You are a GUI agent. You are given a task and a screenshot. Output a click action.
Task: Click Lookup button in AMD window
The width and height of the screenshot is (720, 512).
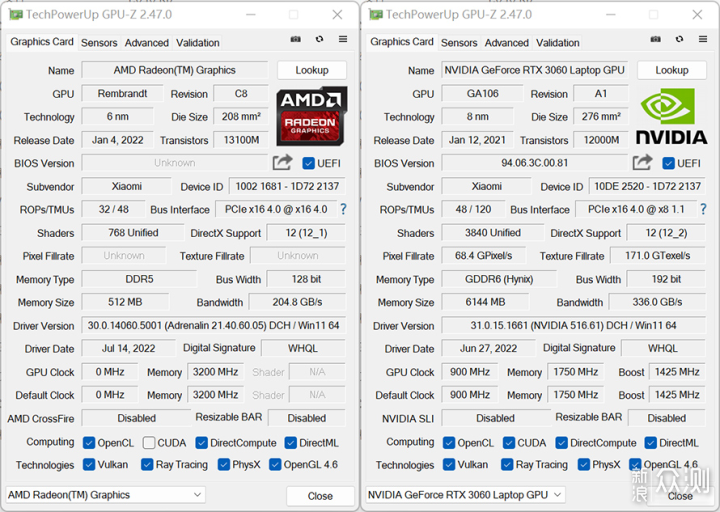click(x=312, y=70)
